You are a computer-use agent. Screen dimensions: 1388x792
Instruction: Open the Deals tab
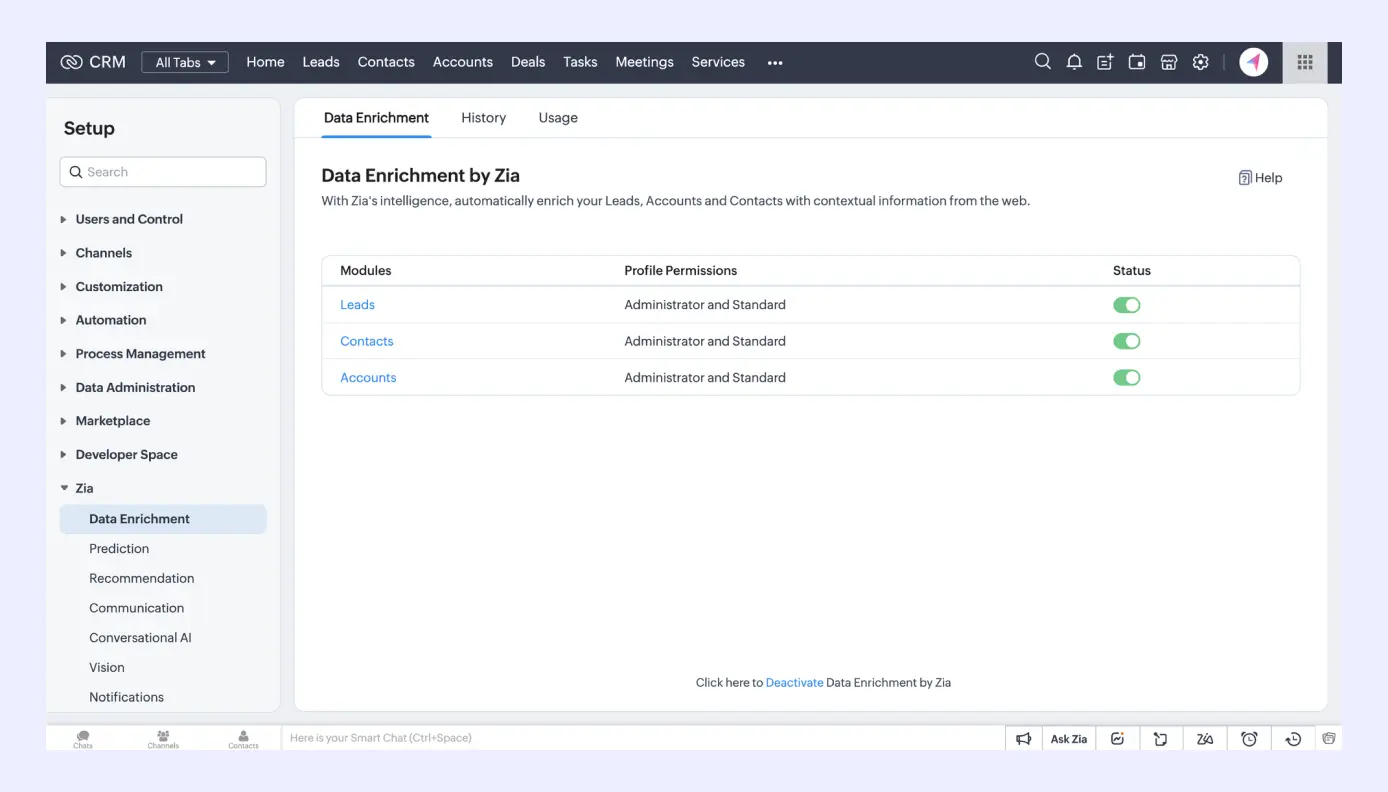click(x=528, y=62)
